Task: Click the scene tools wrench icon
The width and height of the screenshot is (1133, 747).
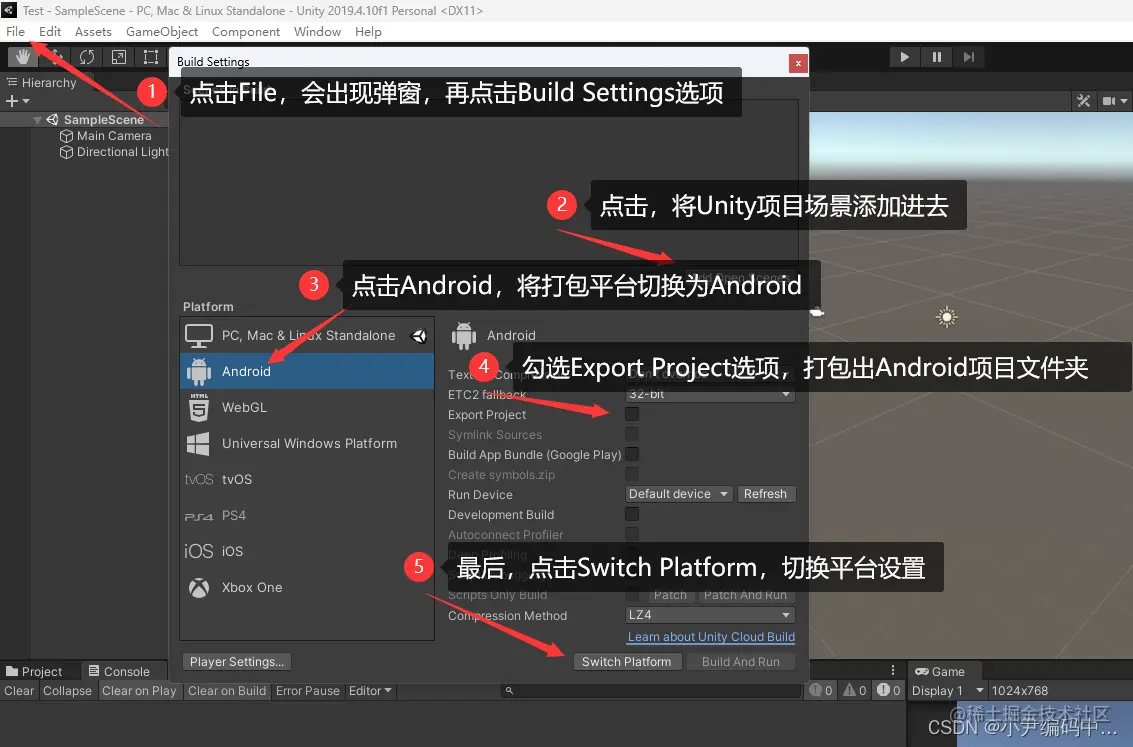Action: (x=1083, y=101)
